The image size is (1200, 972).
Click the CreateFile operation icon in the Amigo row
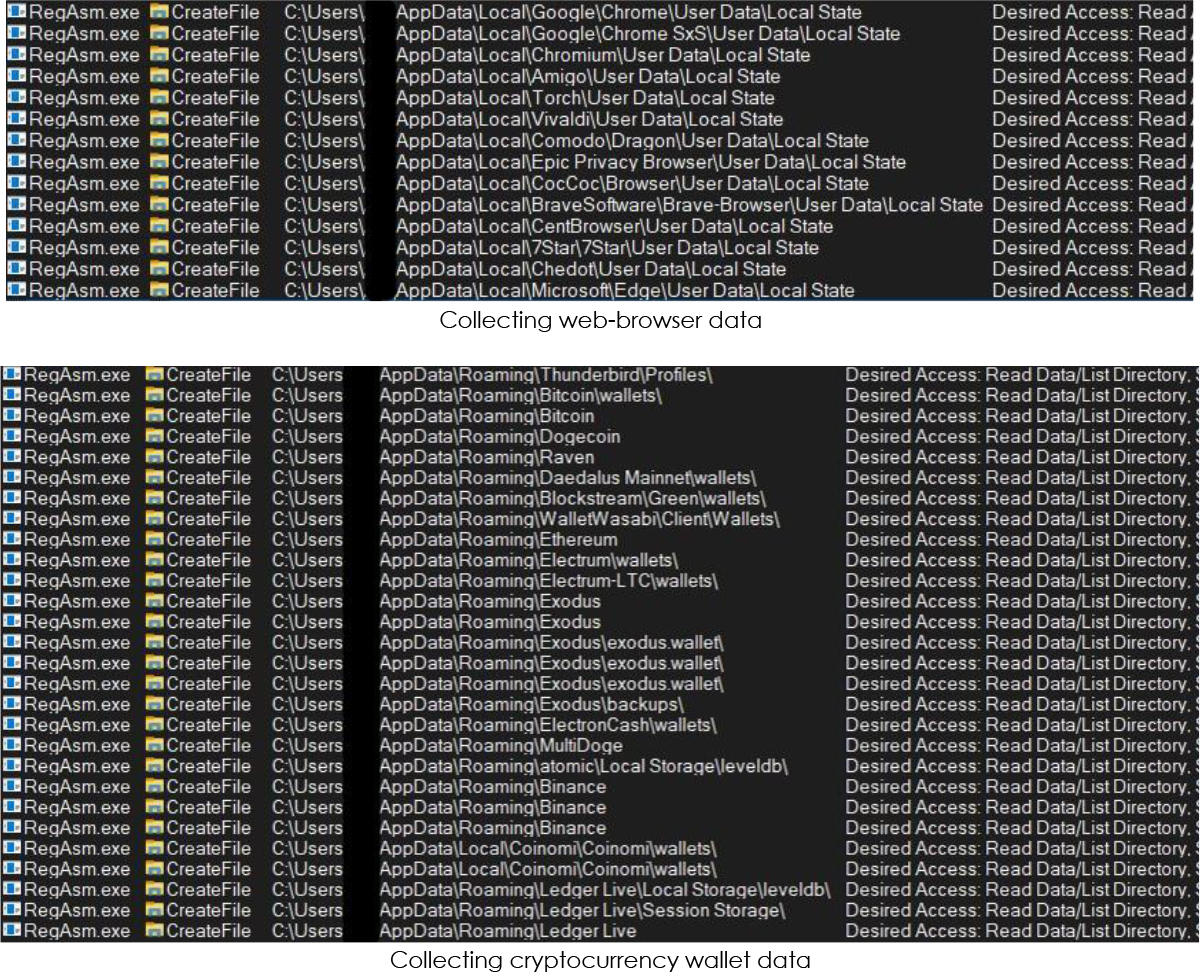(x=159, y=77)
